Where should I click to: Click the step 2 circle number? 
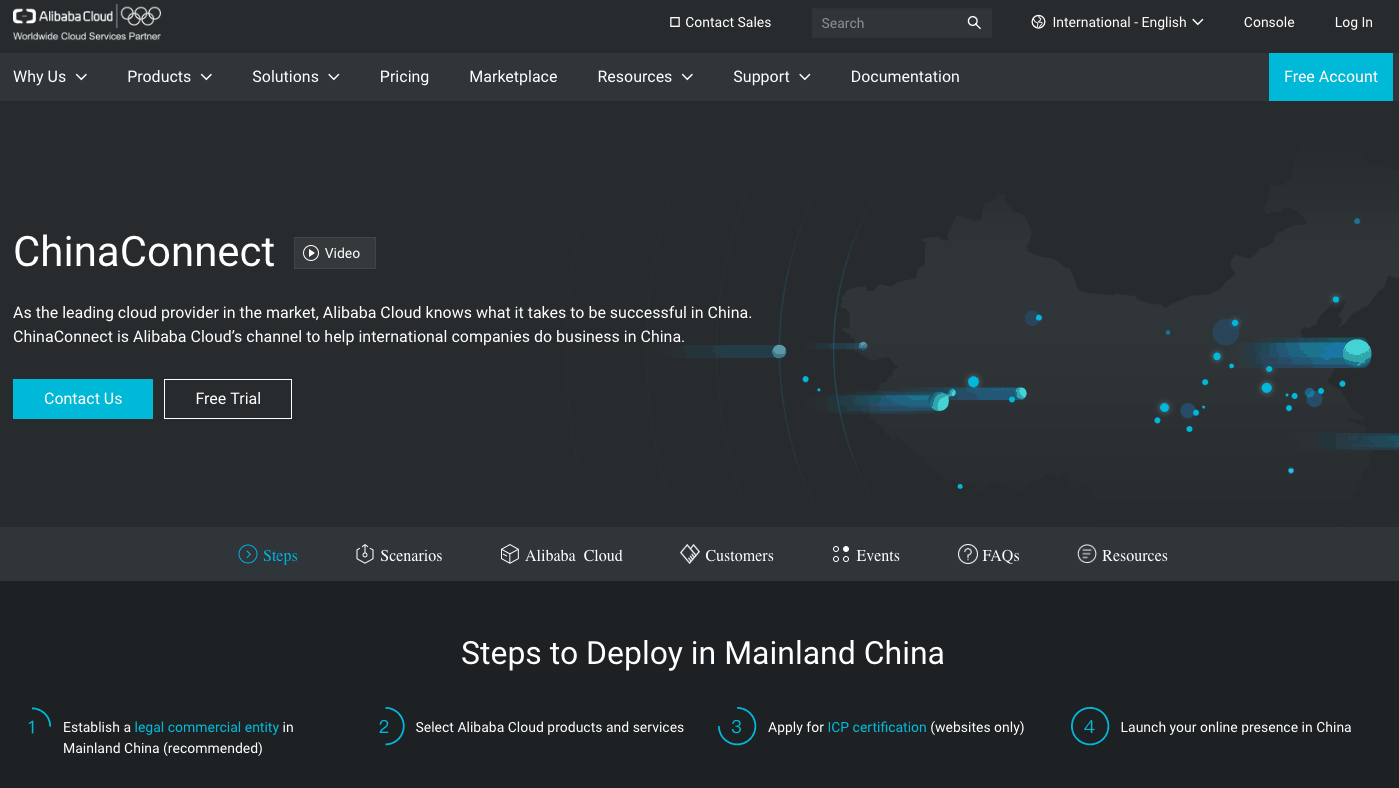[x=384, y=727]
